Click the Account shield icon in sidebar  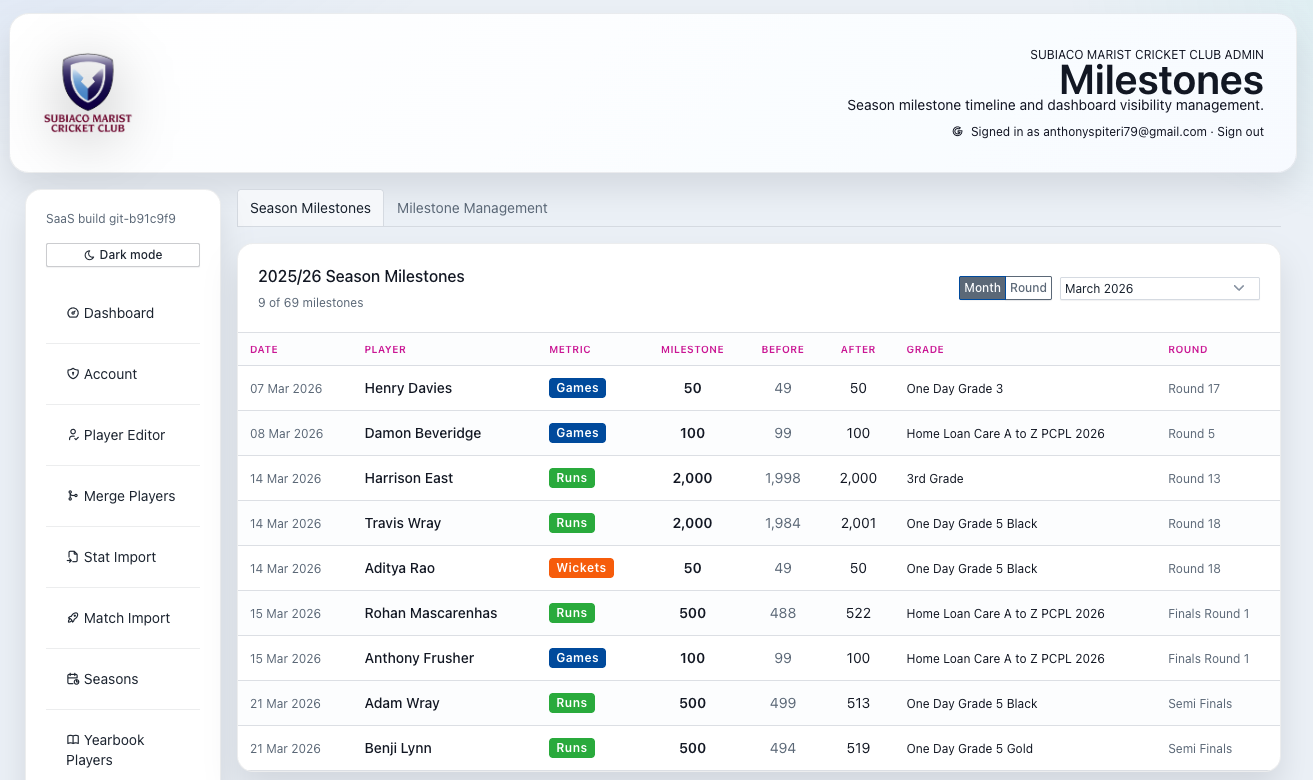tap(72, 374)
